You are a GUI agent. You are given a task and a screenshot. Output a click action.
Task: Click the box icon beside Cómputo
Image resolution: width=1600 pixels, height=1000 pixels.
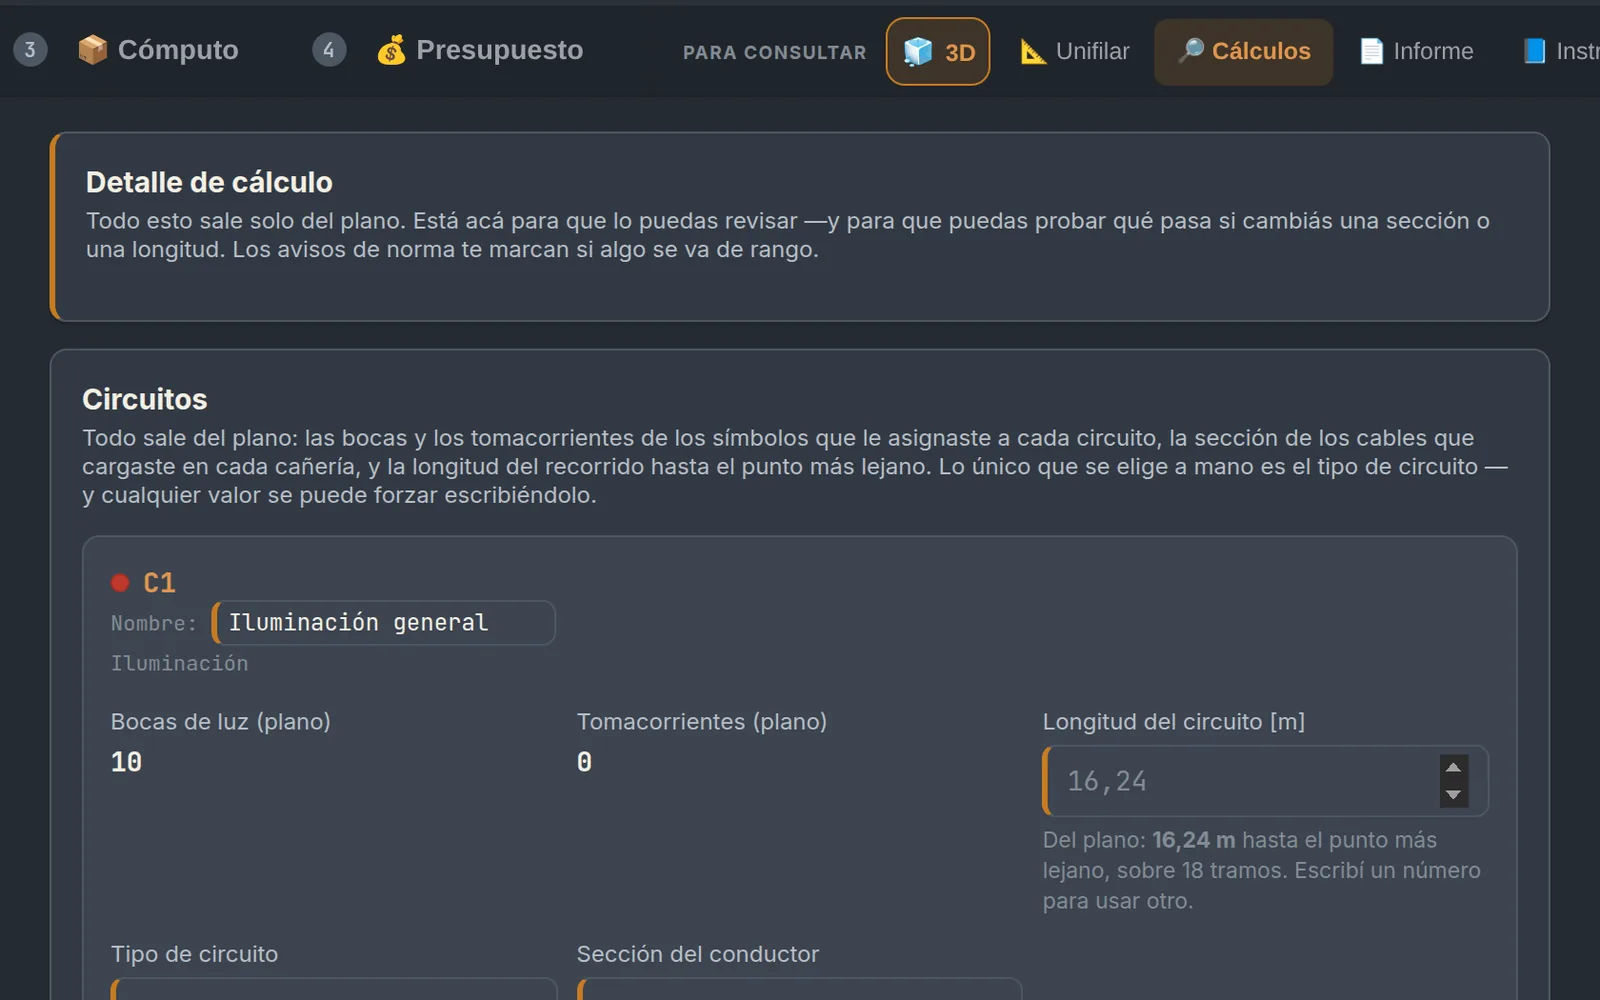(x=92, y=50)
